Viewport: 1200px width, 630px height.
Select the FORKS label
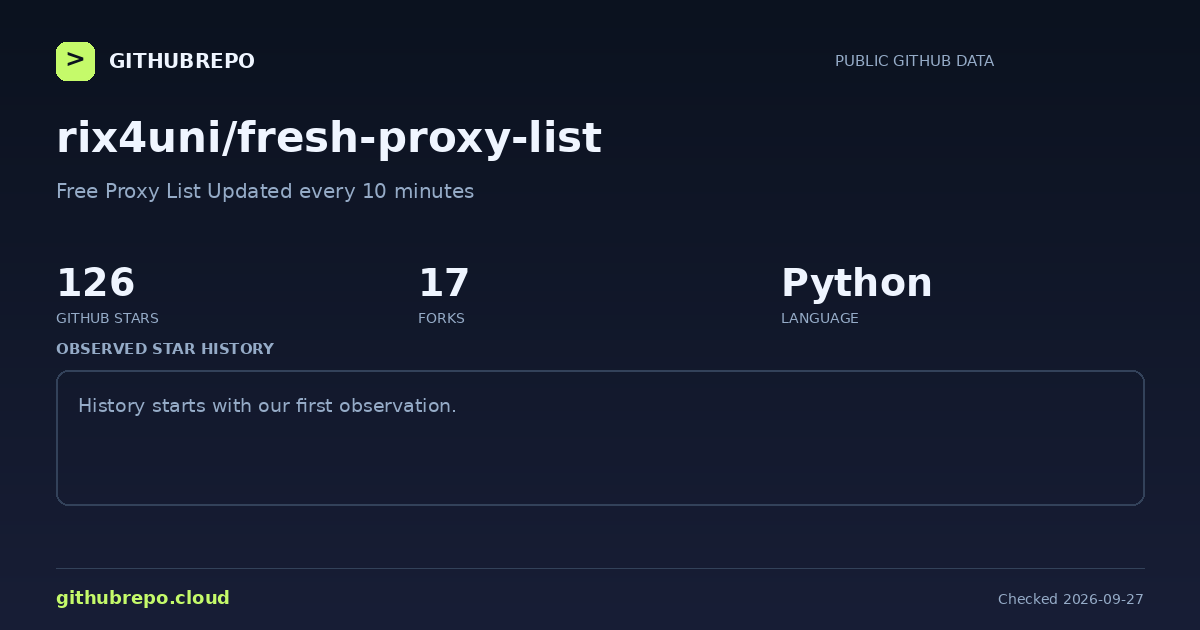pyautogui.click(x=441, y=318)
